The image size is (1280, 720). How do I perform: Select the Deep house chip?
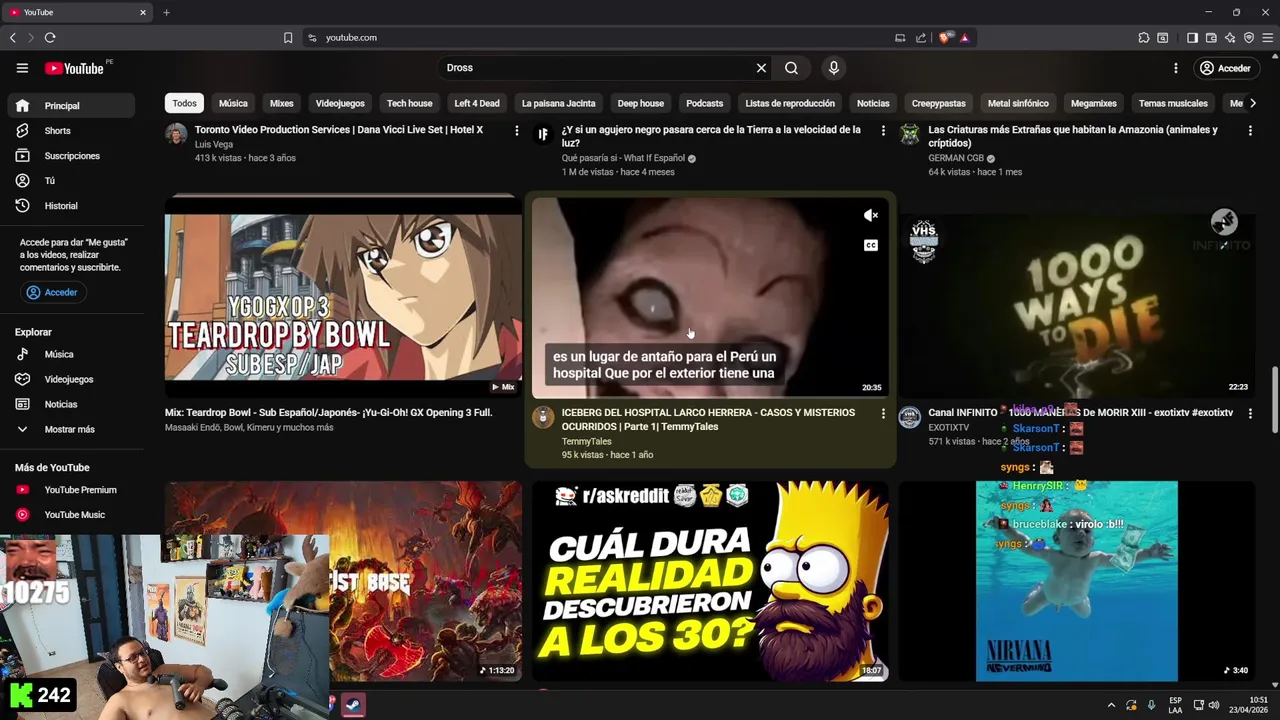click(641, 103)
